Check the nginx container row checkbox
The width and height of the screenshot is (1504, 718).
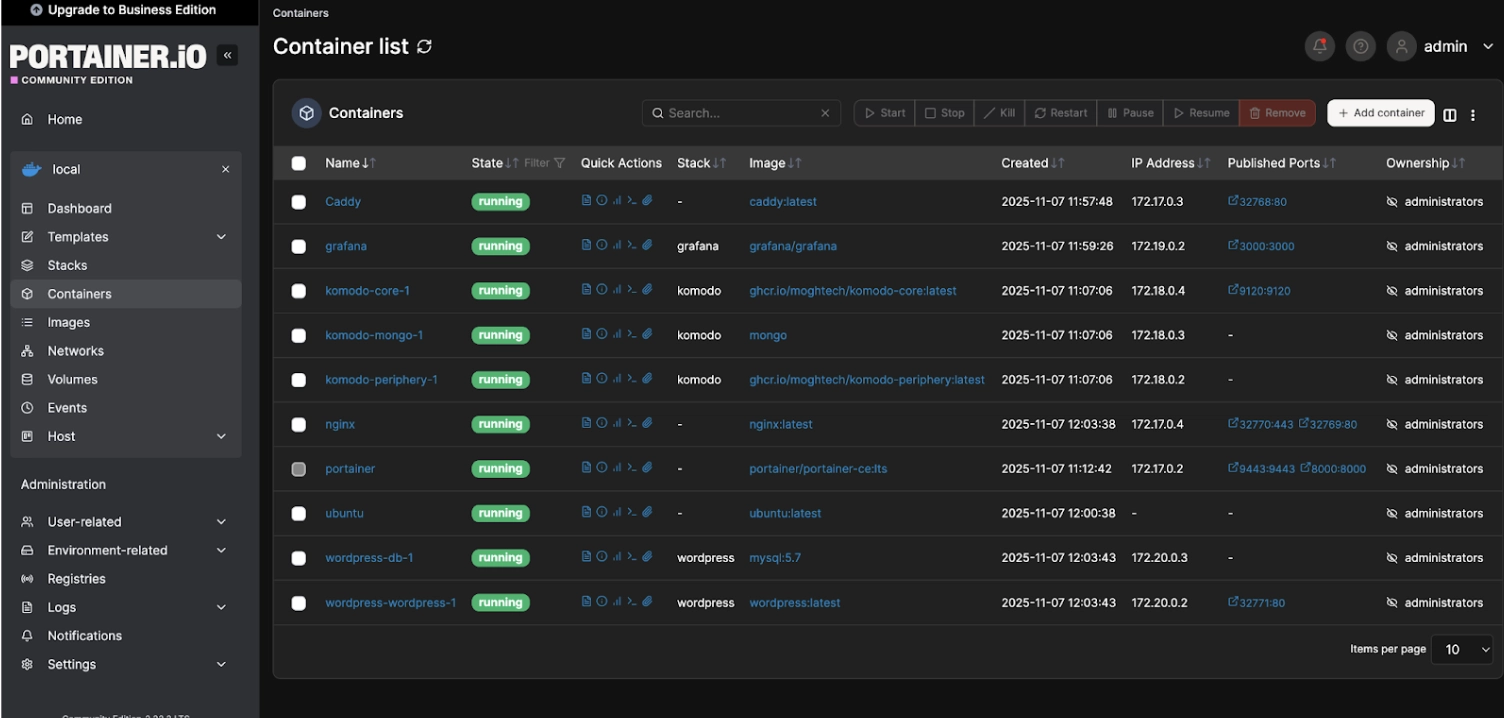click(x=298, y=423)
